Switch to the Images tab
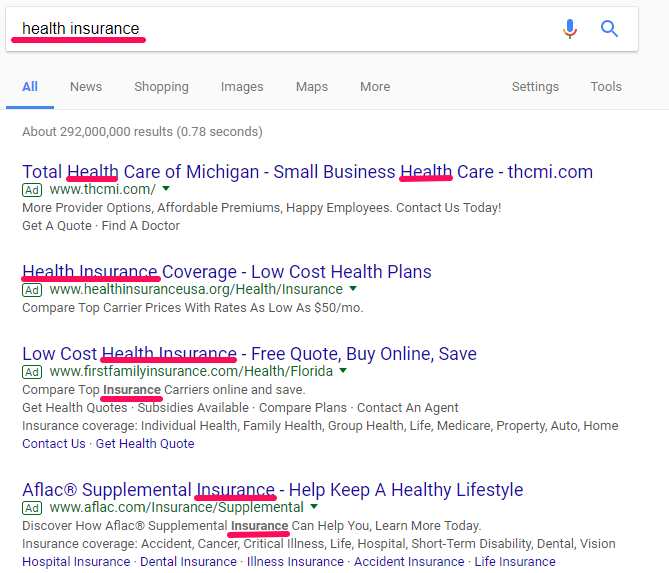This screenshot has width=669, height=573. pyautogui.click(x=242, y=87)
